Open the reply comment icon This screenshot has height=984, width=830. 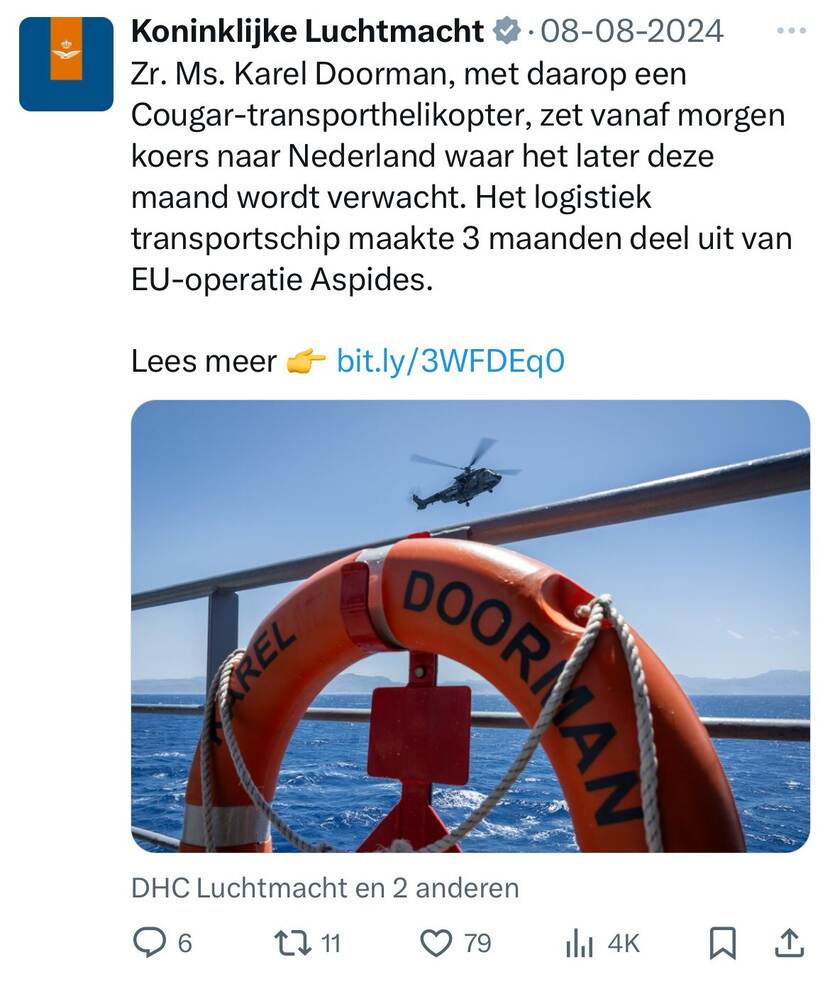click(149, 943)
